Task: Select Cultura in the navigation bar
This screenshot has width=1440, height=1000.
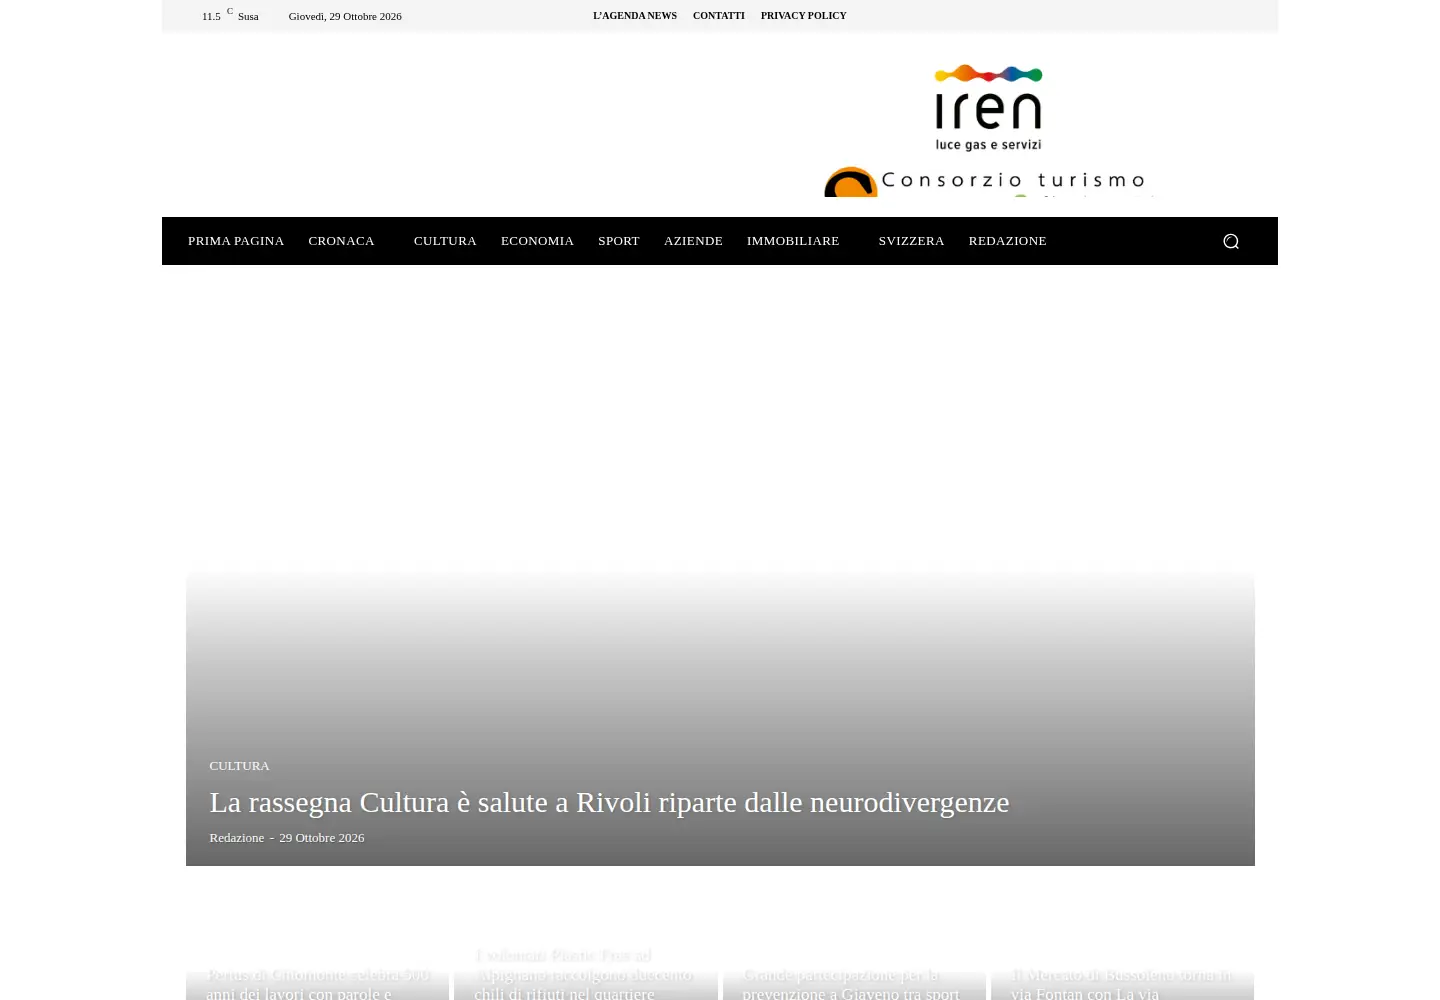Action: [x=445, y=241]
